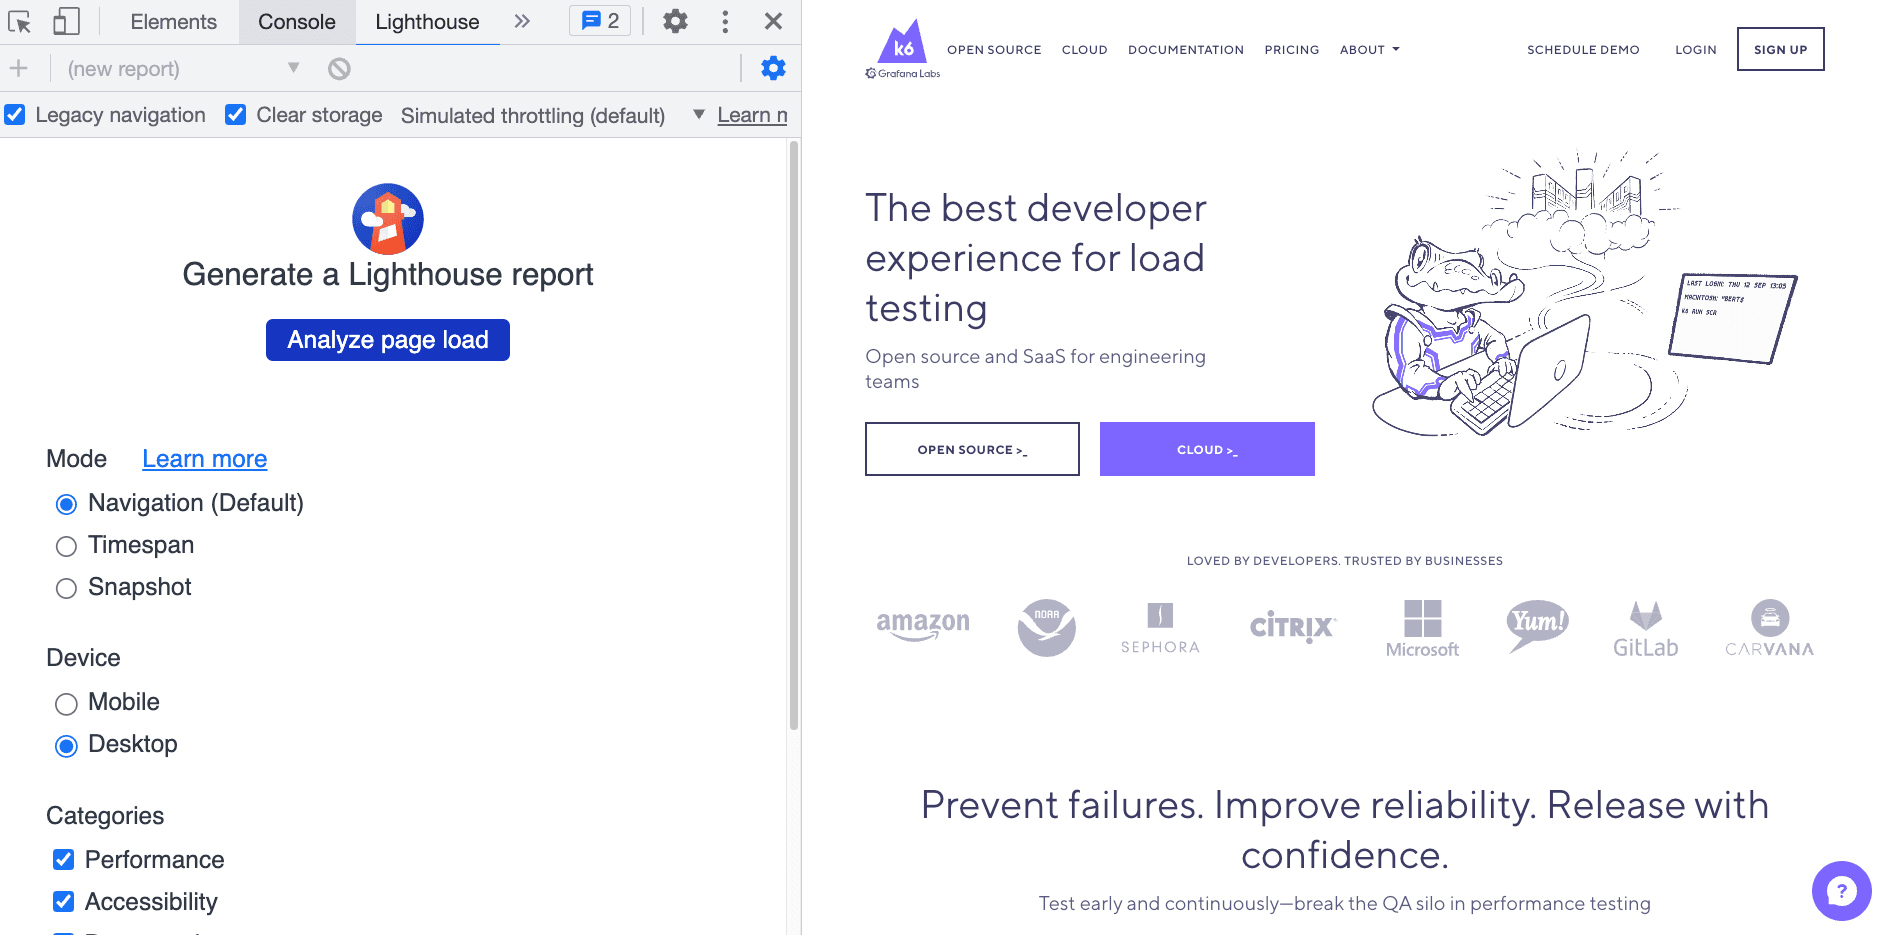Open the console messages drawer

599,20
